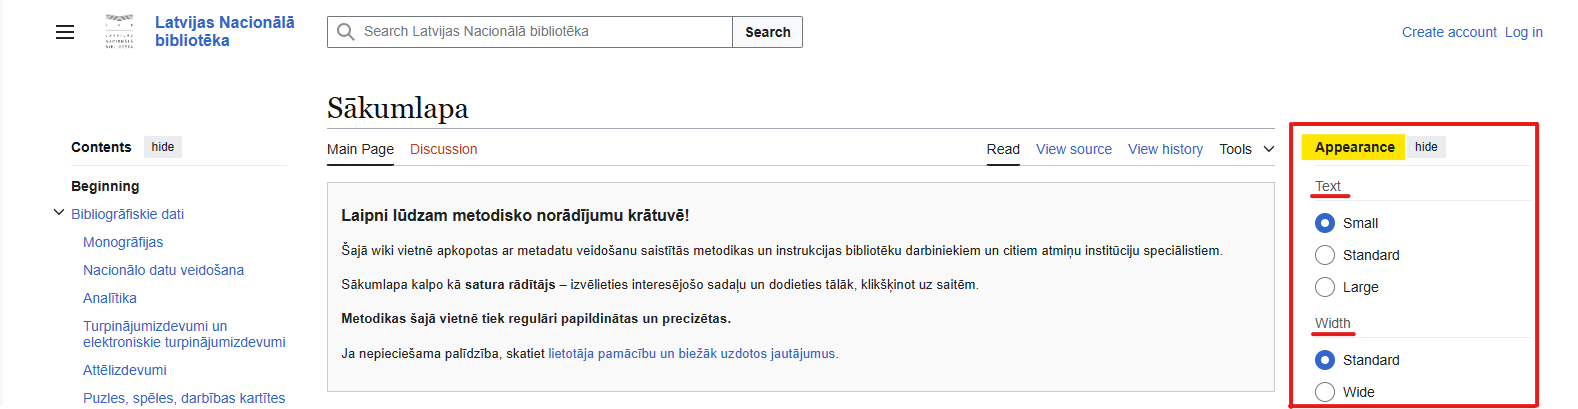This screenshot has height=409, width=1578.
Task: Collapse the Bibliogrāfiskie dati section
Action: pyautogui.click(x=59, y=213)
